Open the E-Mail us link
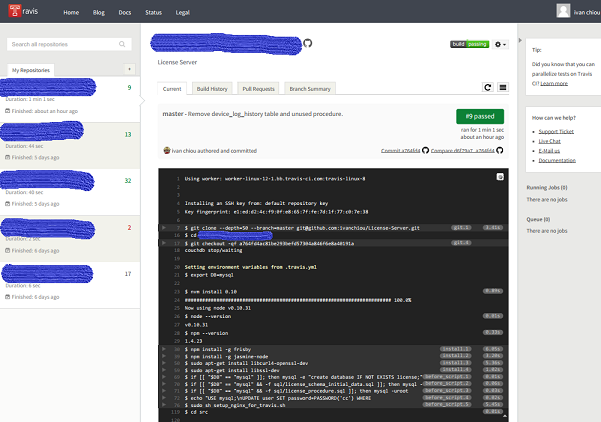 (549, 151)
